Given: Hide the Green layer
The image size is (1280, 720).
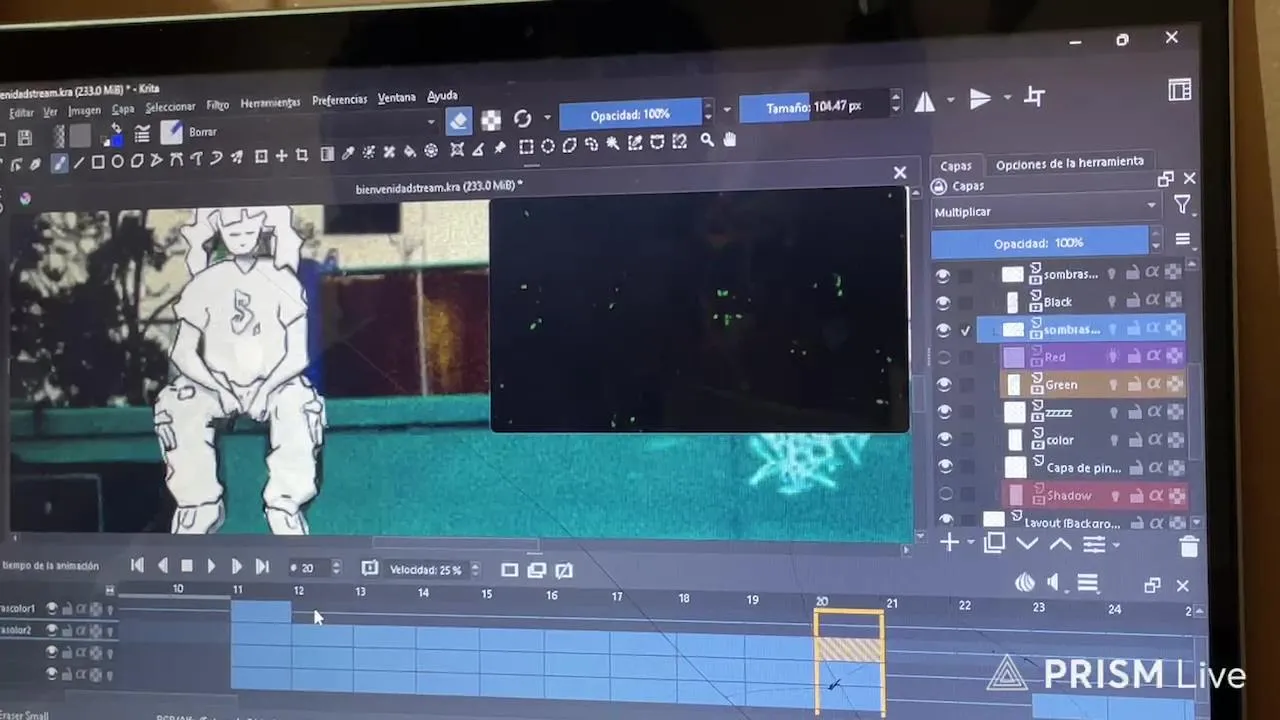Looking at the screenshot, I should [944, 384].
